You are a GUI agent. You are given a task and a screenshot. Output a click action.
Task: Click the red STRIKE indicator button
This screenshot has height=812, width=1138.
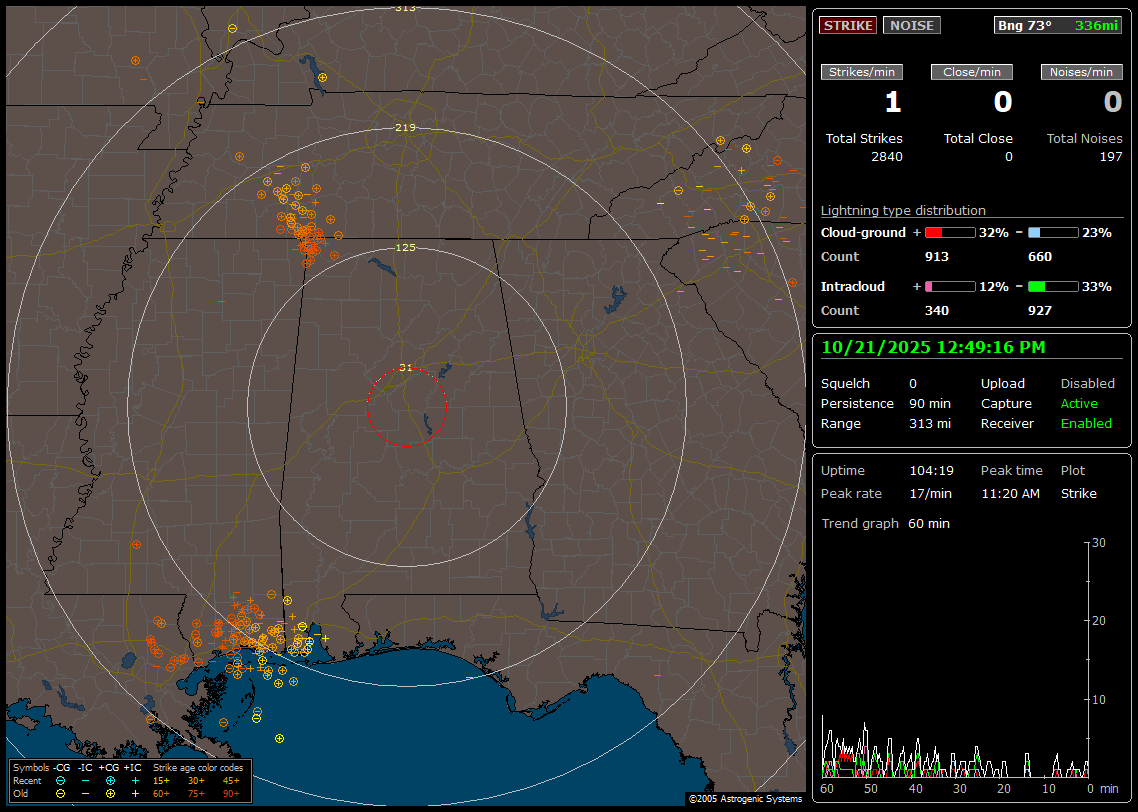pos(848,26)
